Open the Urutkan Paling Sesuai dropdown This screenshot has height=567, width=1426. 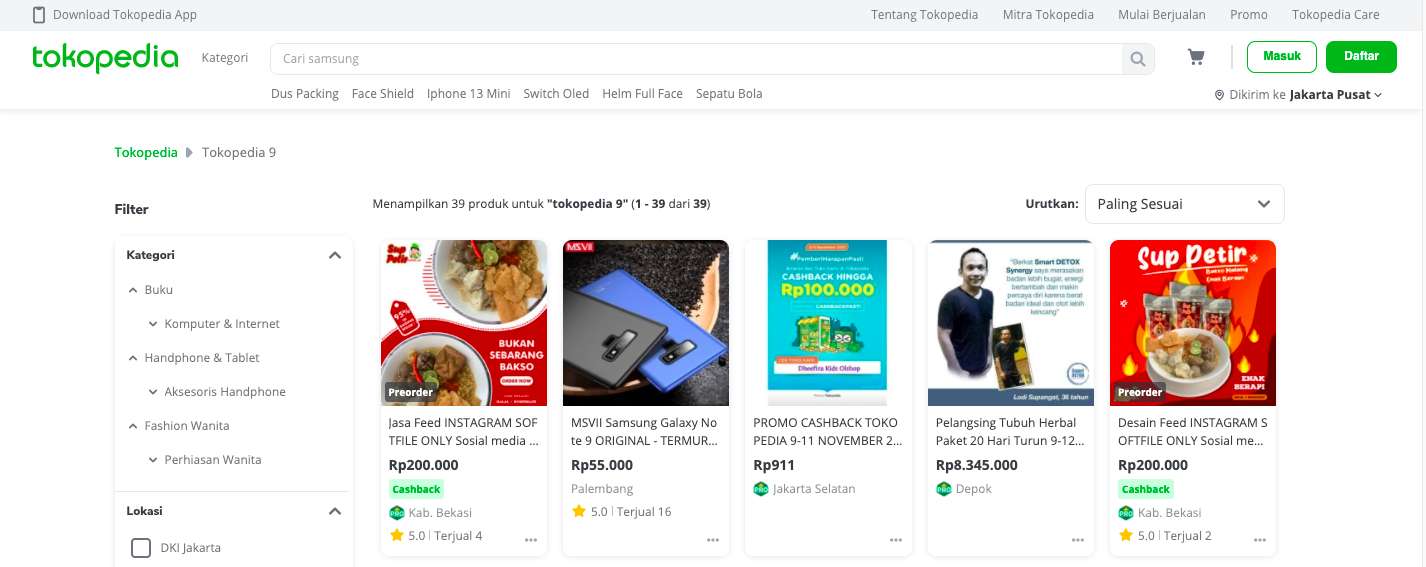1184,204
